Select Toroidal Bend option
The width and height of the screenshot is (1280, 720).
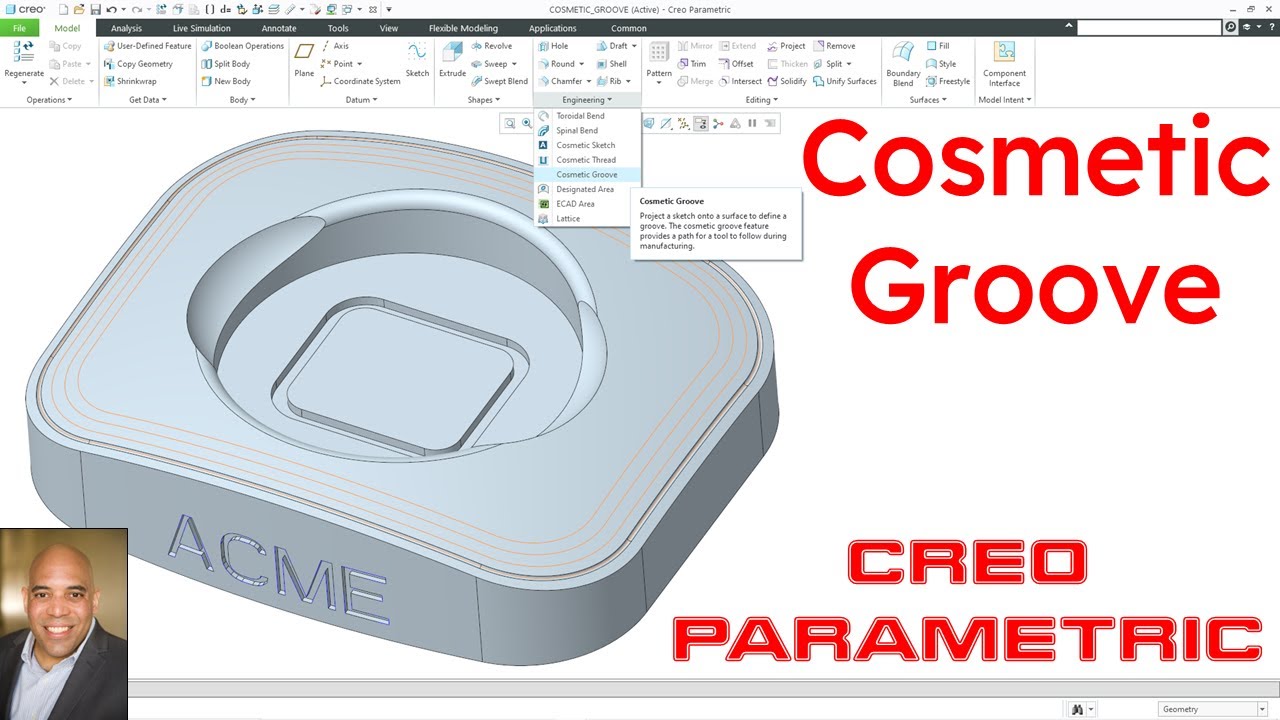[587, 116]
